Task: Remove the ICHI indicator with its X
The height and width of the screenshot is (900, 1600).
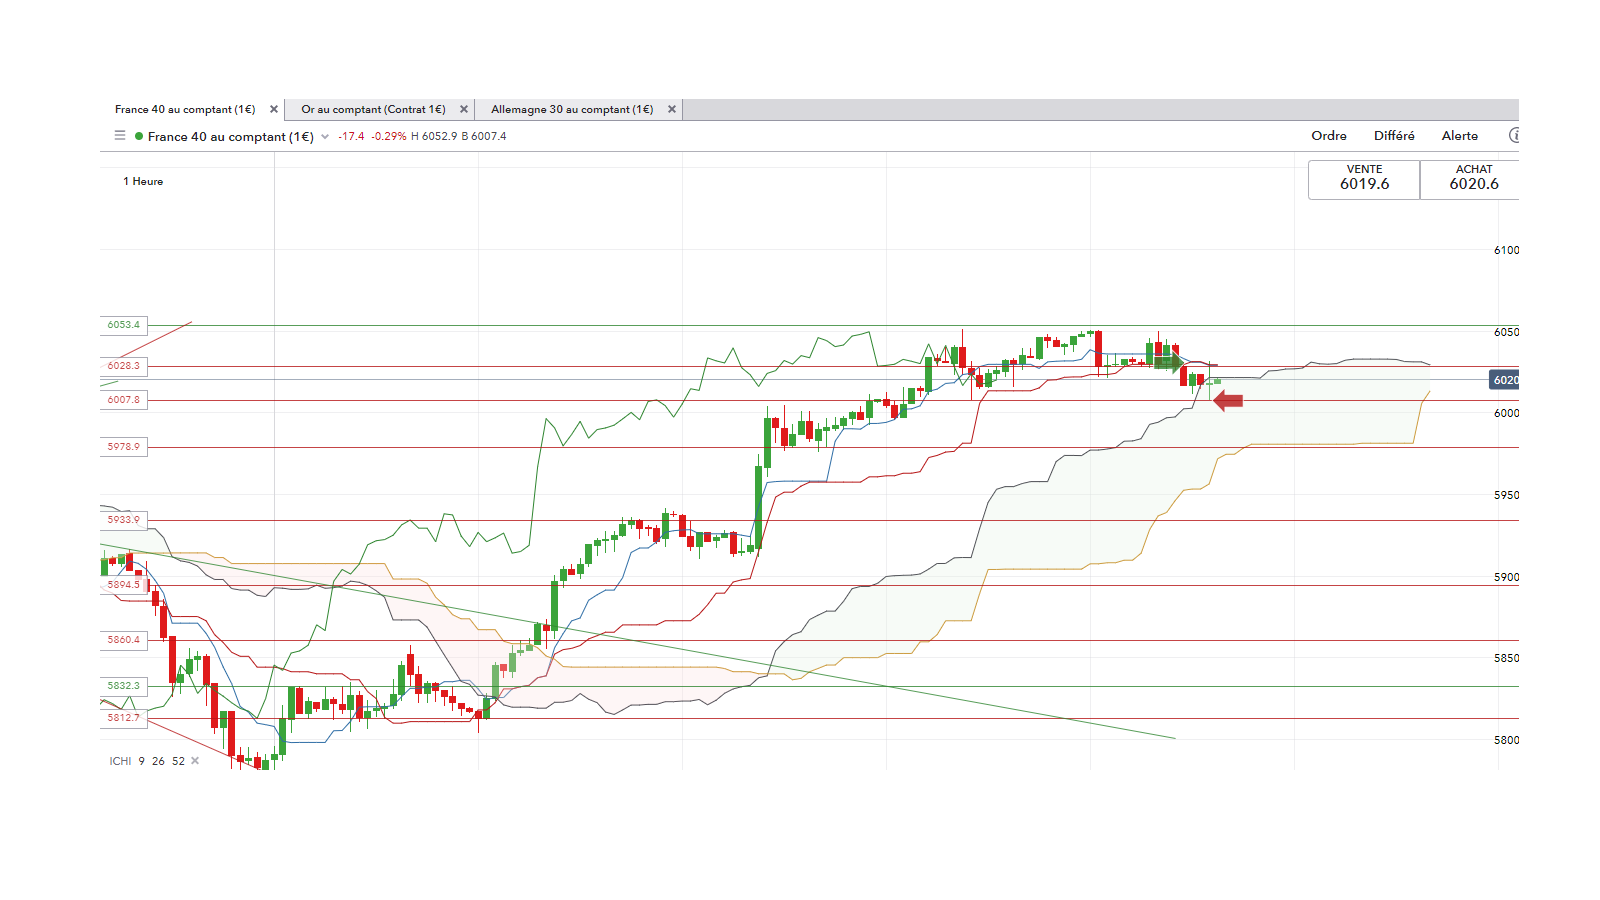Action: pyautogui.click(x=195, y=761)
